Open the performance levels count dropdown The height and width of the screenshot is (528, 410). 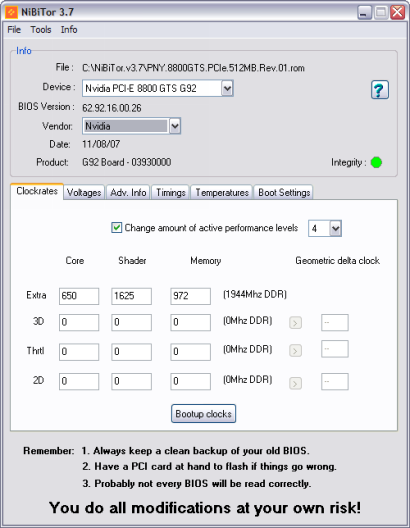pos(336,229)
